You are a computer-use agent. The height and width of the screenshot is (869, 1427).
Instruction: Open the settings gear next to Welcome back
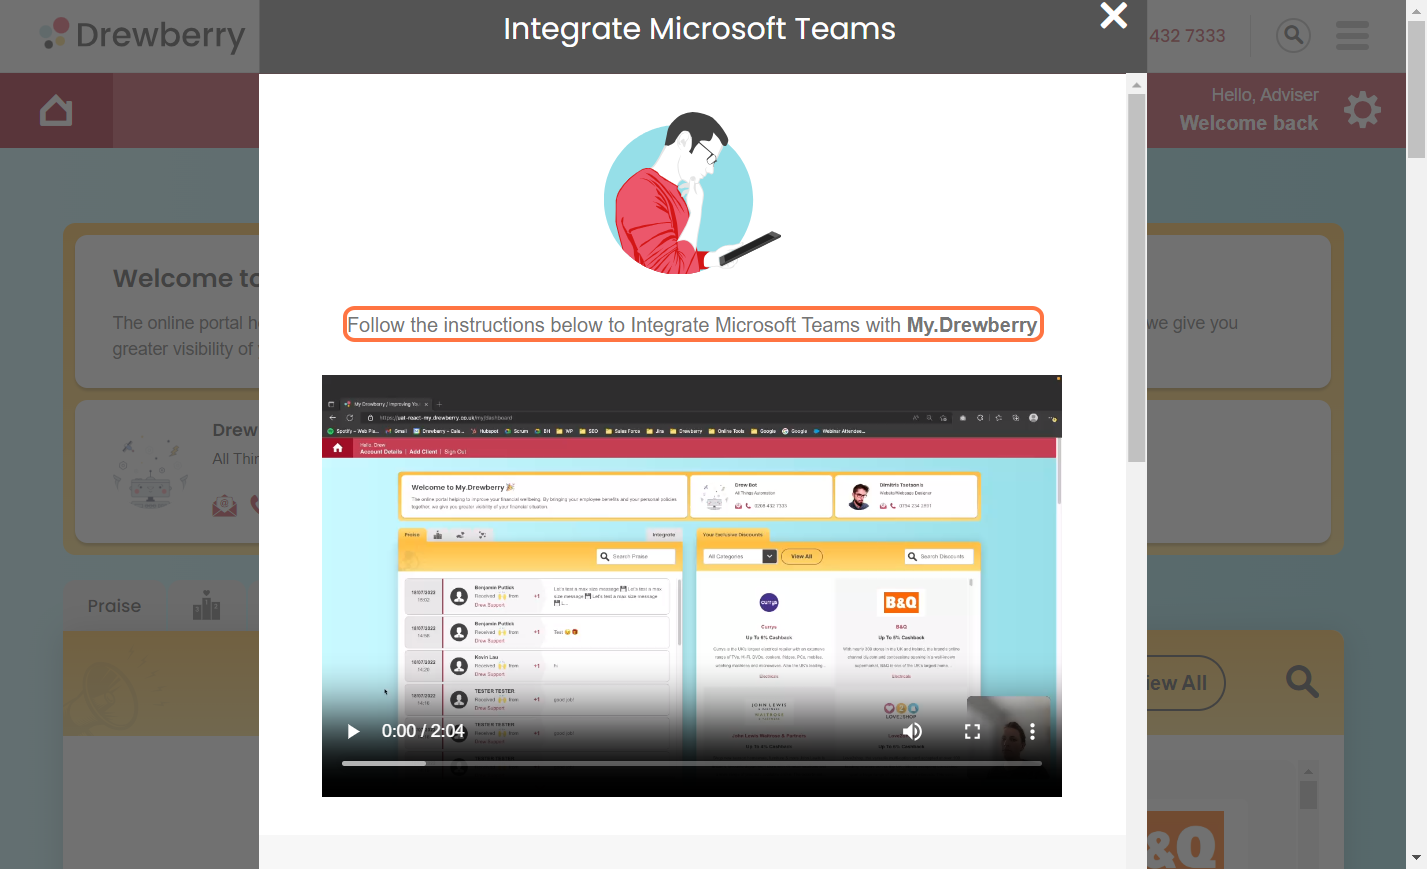(x=1362, y=109)
